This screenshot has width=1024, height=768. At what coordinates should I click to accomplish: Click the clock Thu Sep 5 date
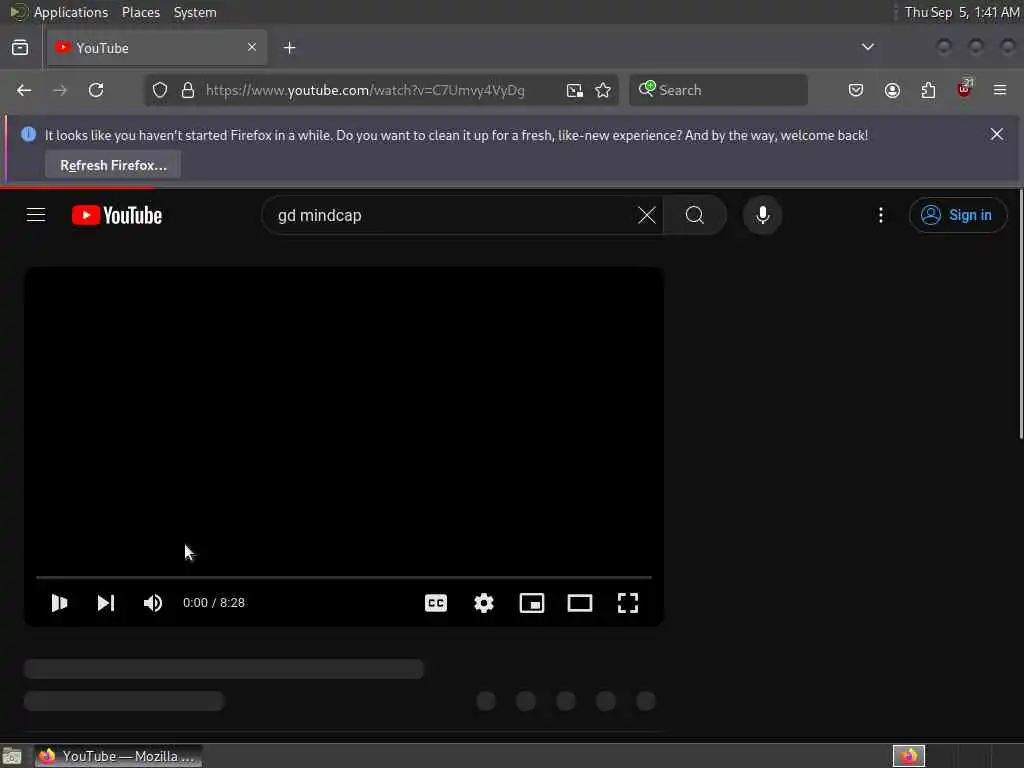(x=961, y=12)
